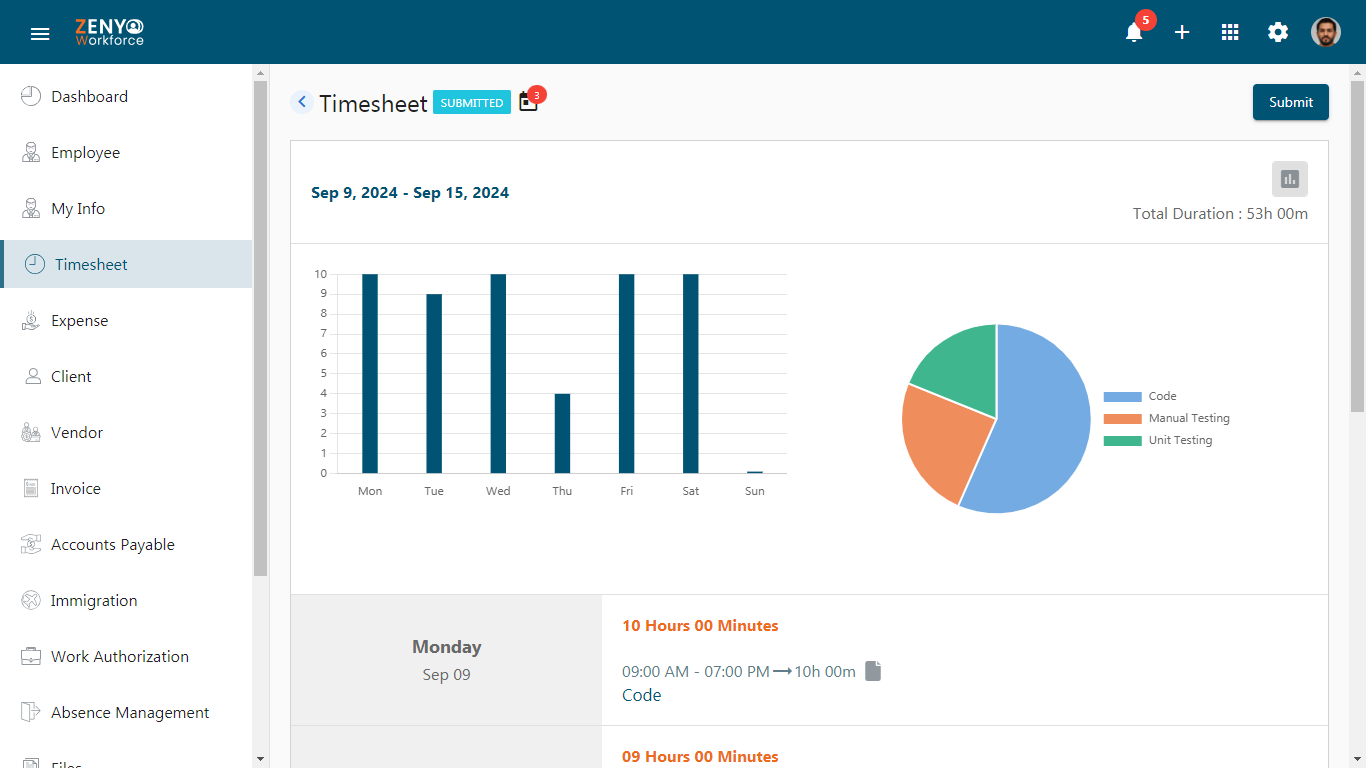The width and height of the screenshot is (1366, 768).
Task: Click the Timesheet clock icon in sidebar
Action: 35,264
